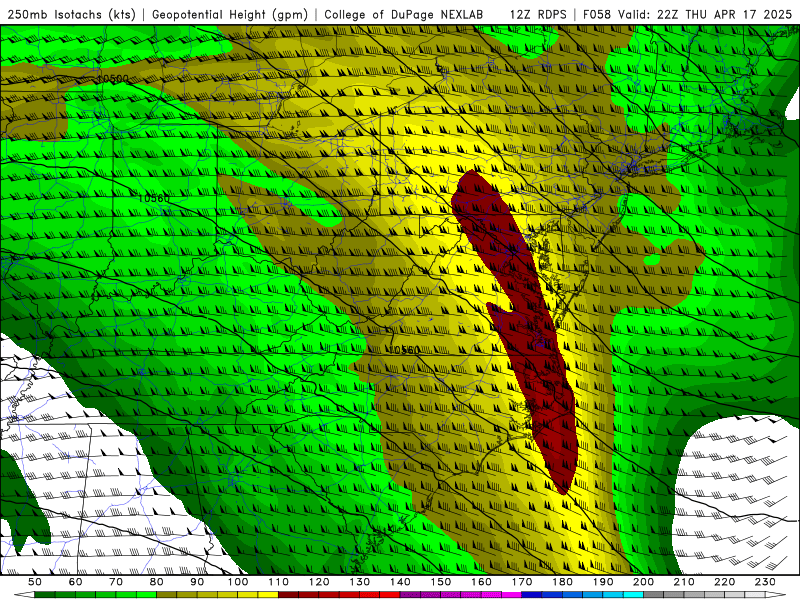
Task: Click the right arrow end of colorbar
Action: pos(776,595)
